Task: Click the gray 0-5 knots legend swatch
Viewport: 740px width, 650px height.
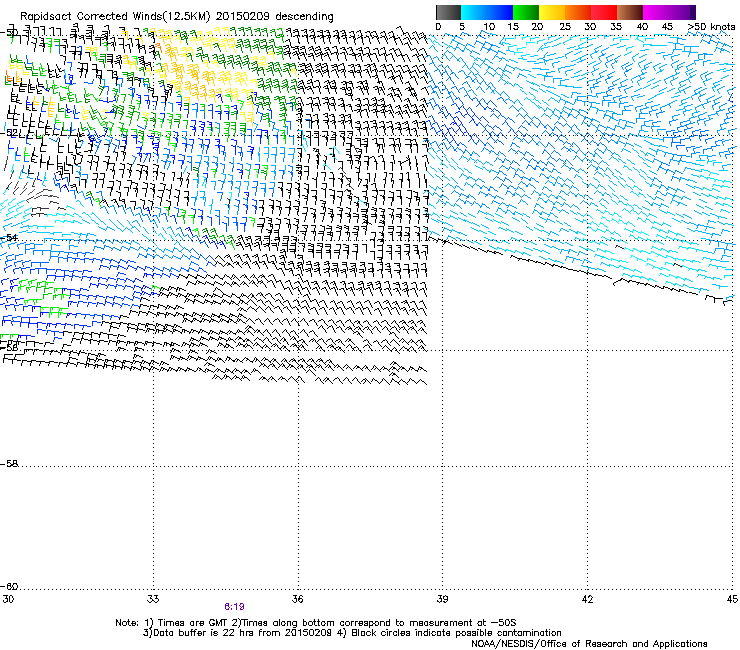Action: click(448, 12)
